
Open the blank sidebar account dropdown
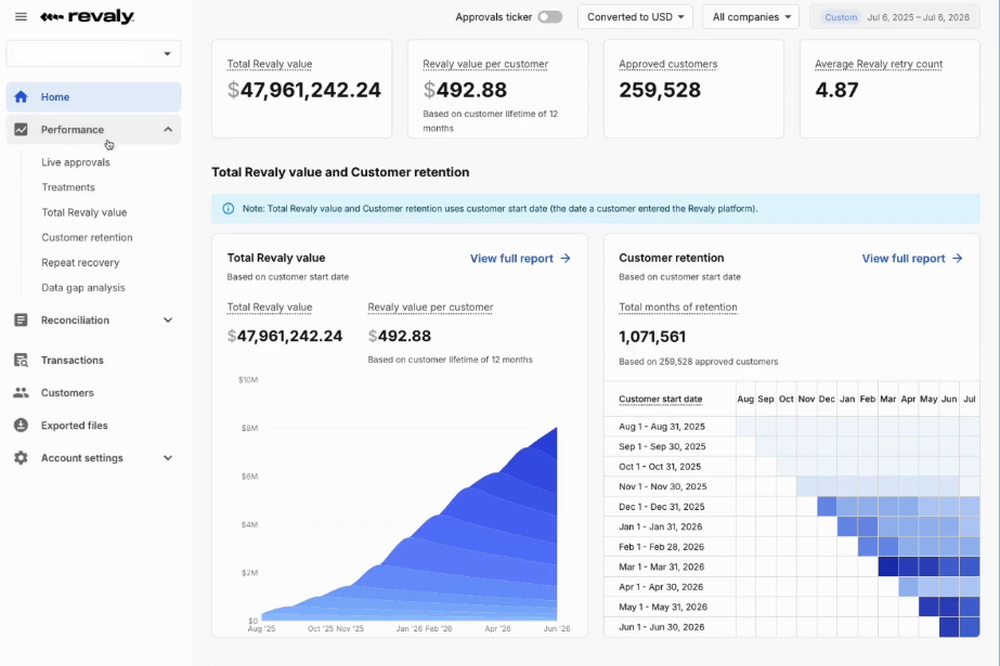click(x=94, y=54)
